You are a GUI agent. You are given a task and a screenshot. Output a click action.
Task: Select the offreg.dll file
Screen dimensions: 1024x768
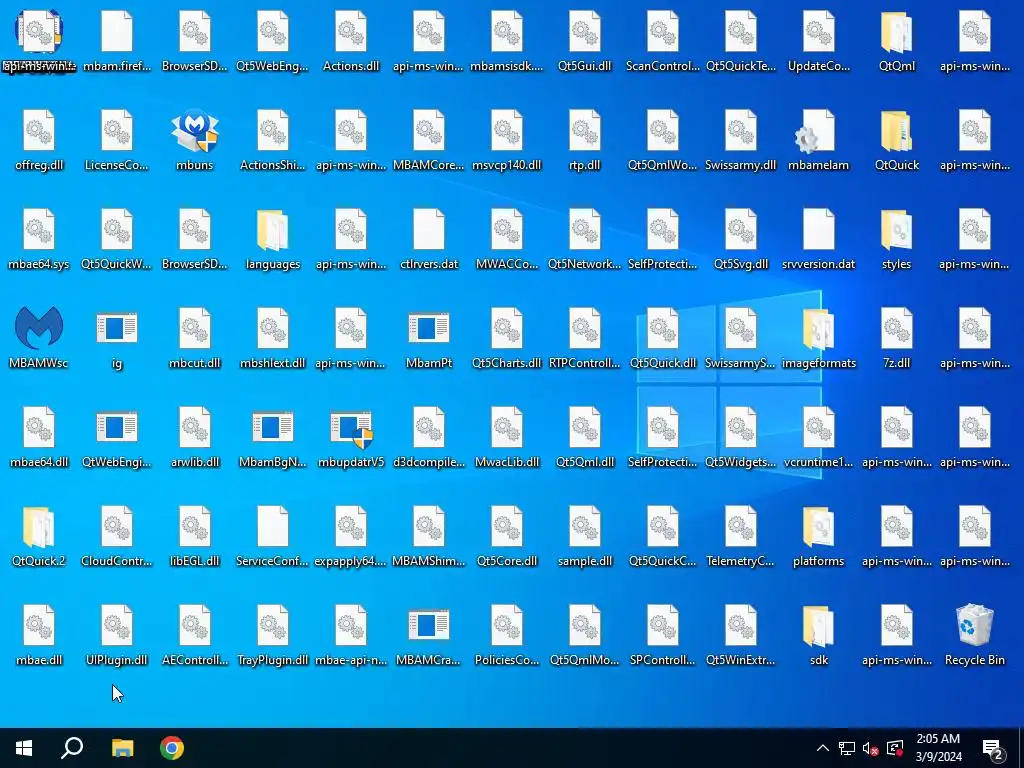click(x=39, y=131)
